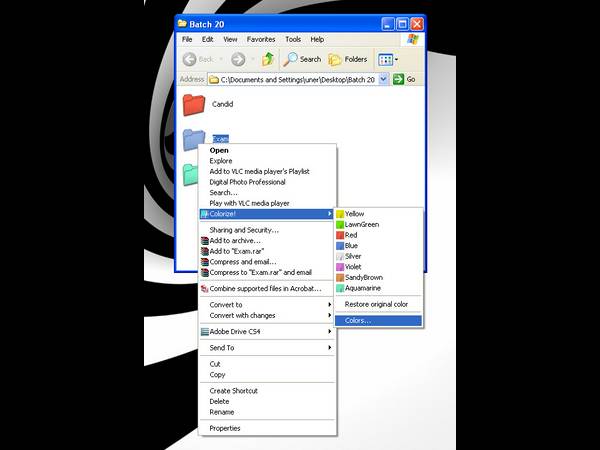Open the Search pane from toolbar
The image size is (600, 450).
302,59
